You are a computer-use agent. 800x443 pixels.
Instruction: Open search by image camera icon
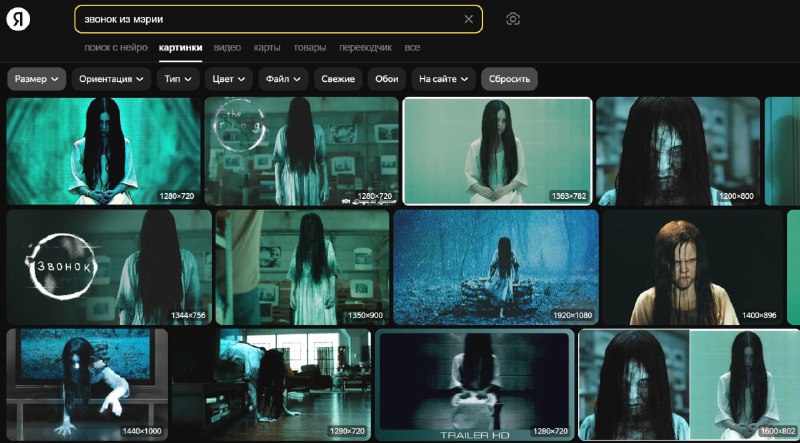tap(513, 19)
